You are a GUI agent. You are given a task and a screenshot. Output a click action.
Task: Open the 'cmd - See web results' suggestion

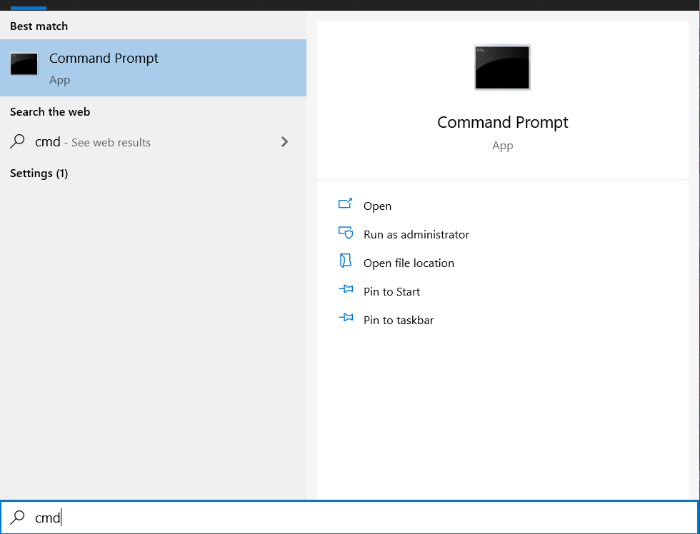tap(93, 142)
